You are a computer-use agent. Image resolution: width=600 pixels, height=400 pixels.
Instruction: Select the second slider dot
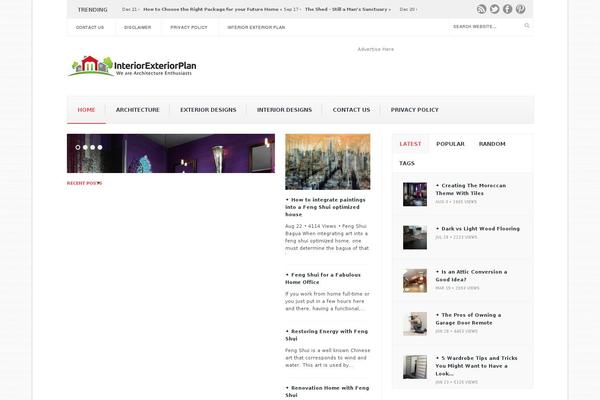85,147
